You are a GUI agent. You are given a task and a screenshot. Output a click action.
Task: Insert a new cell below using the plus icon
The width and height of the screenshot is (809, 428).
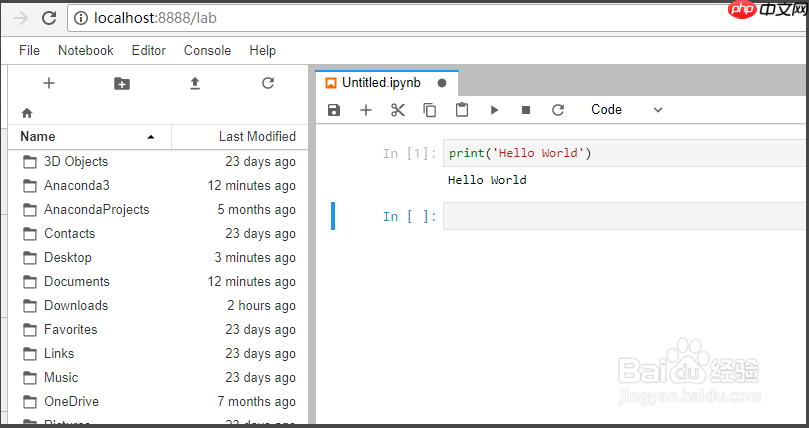pyautogui.click(x=366, y=110)
